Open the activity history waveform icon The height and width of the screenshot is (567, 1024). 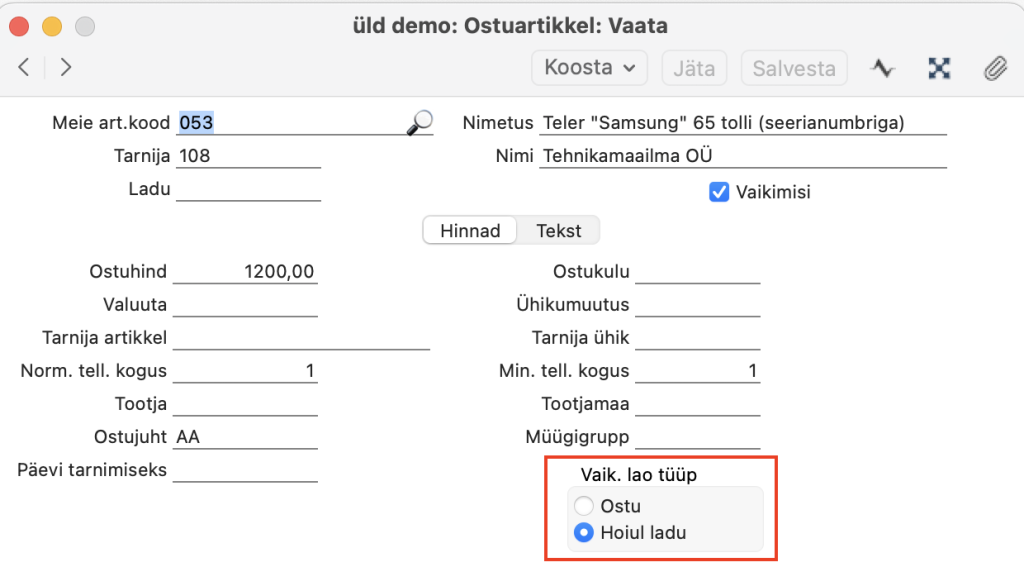tap(881, 68)
